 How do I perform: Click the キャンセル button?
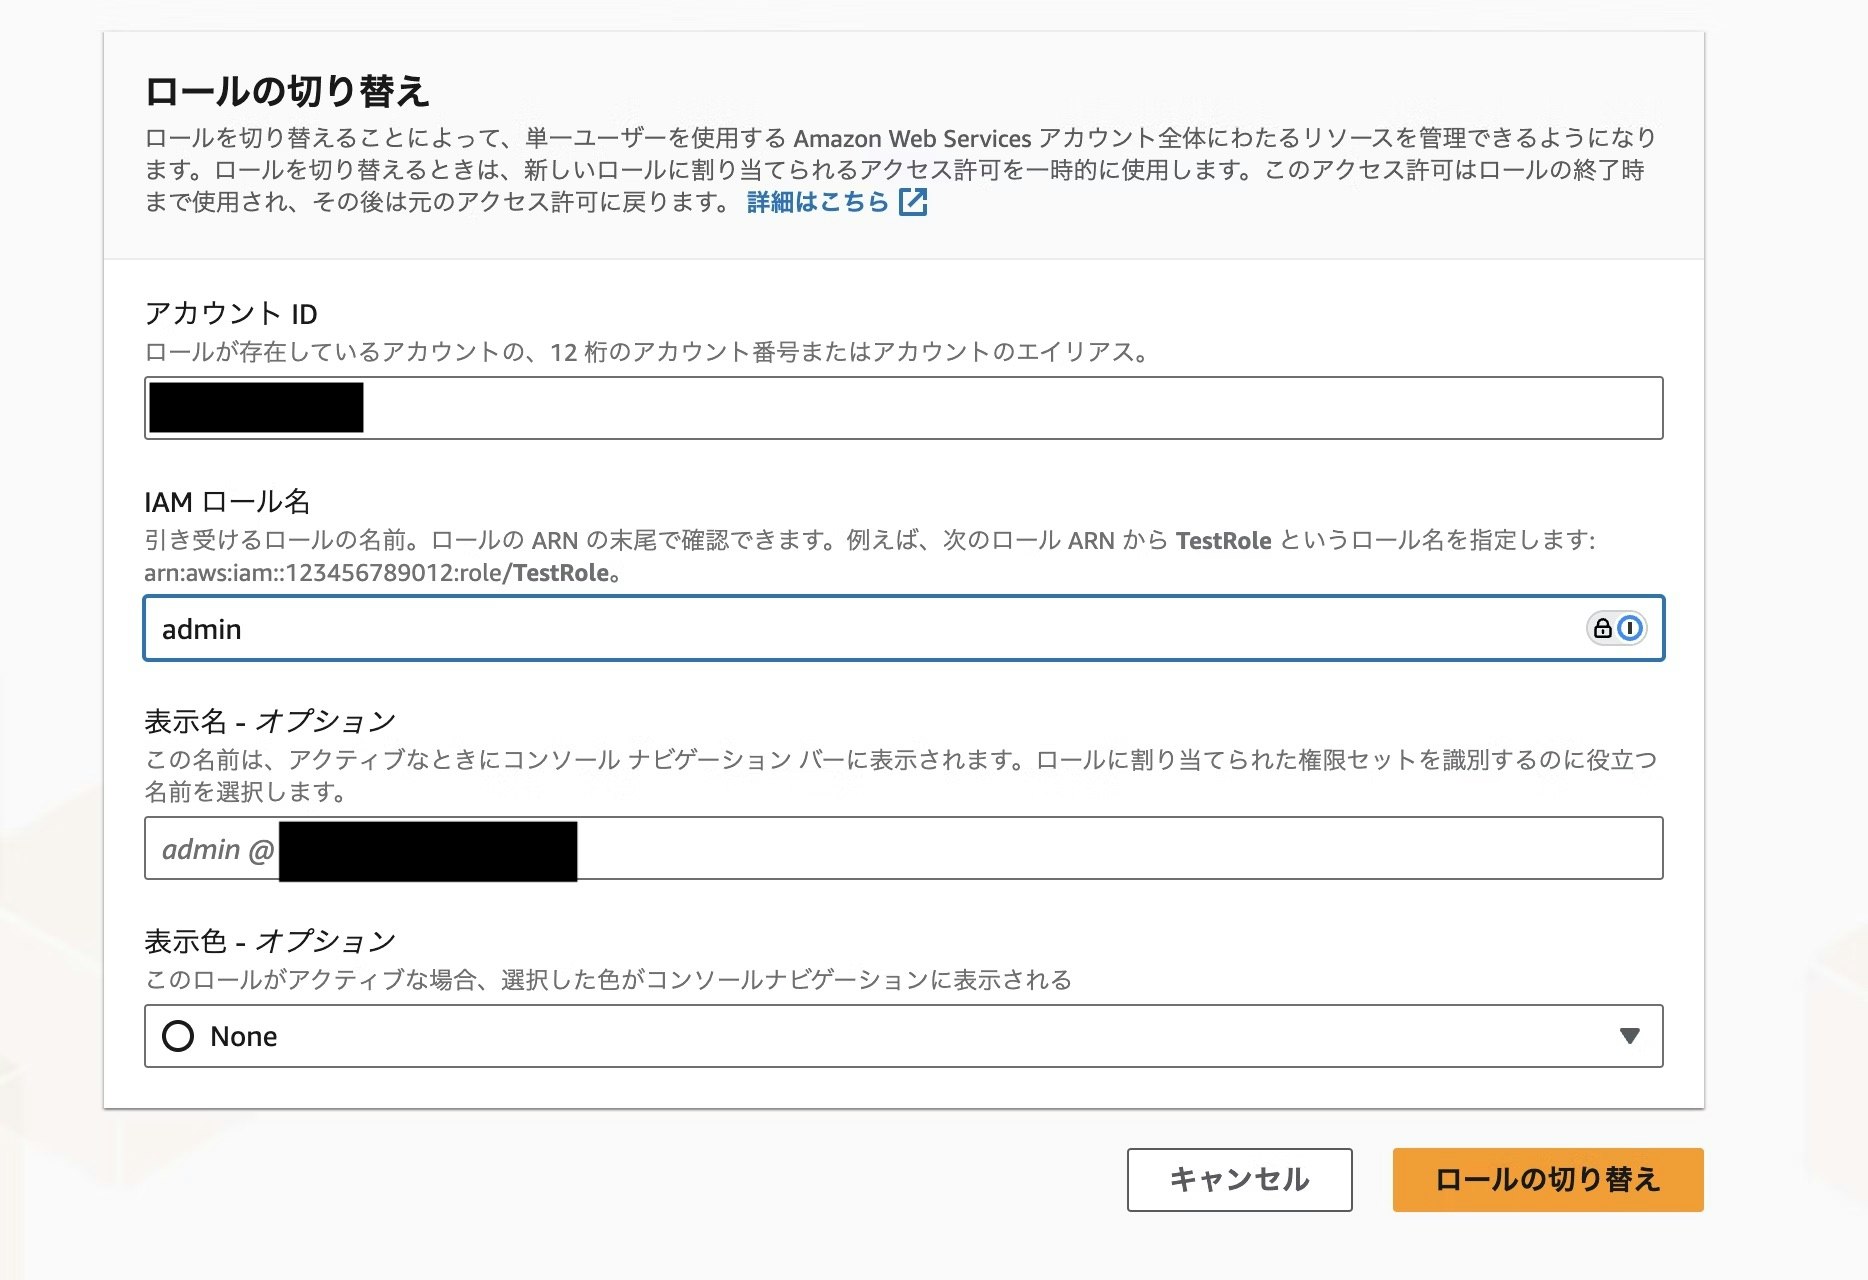tap(1238, 1180)
